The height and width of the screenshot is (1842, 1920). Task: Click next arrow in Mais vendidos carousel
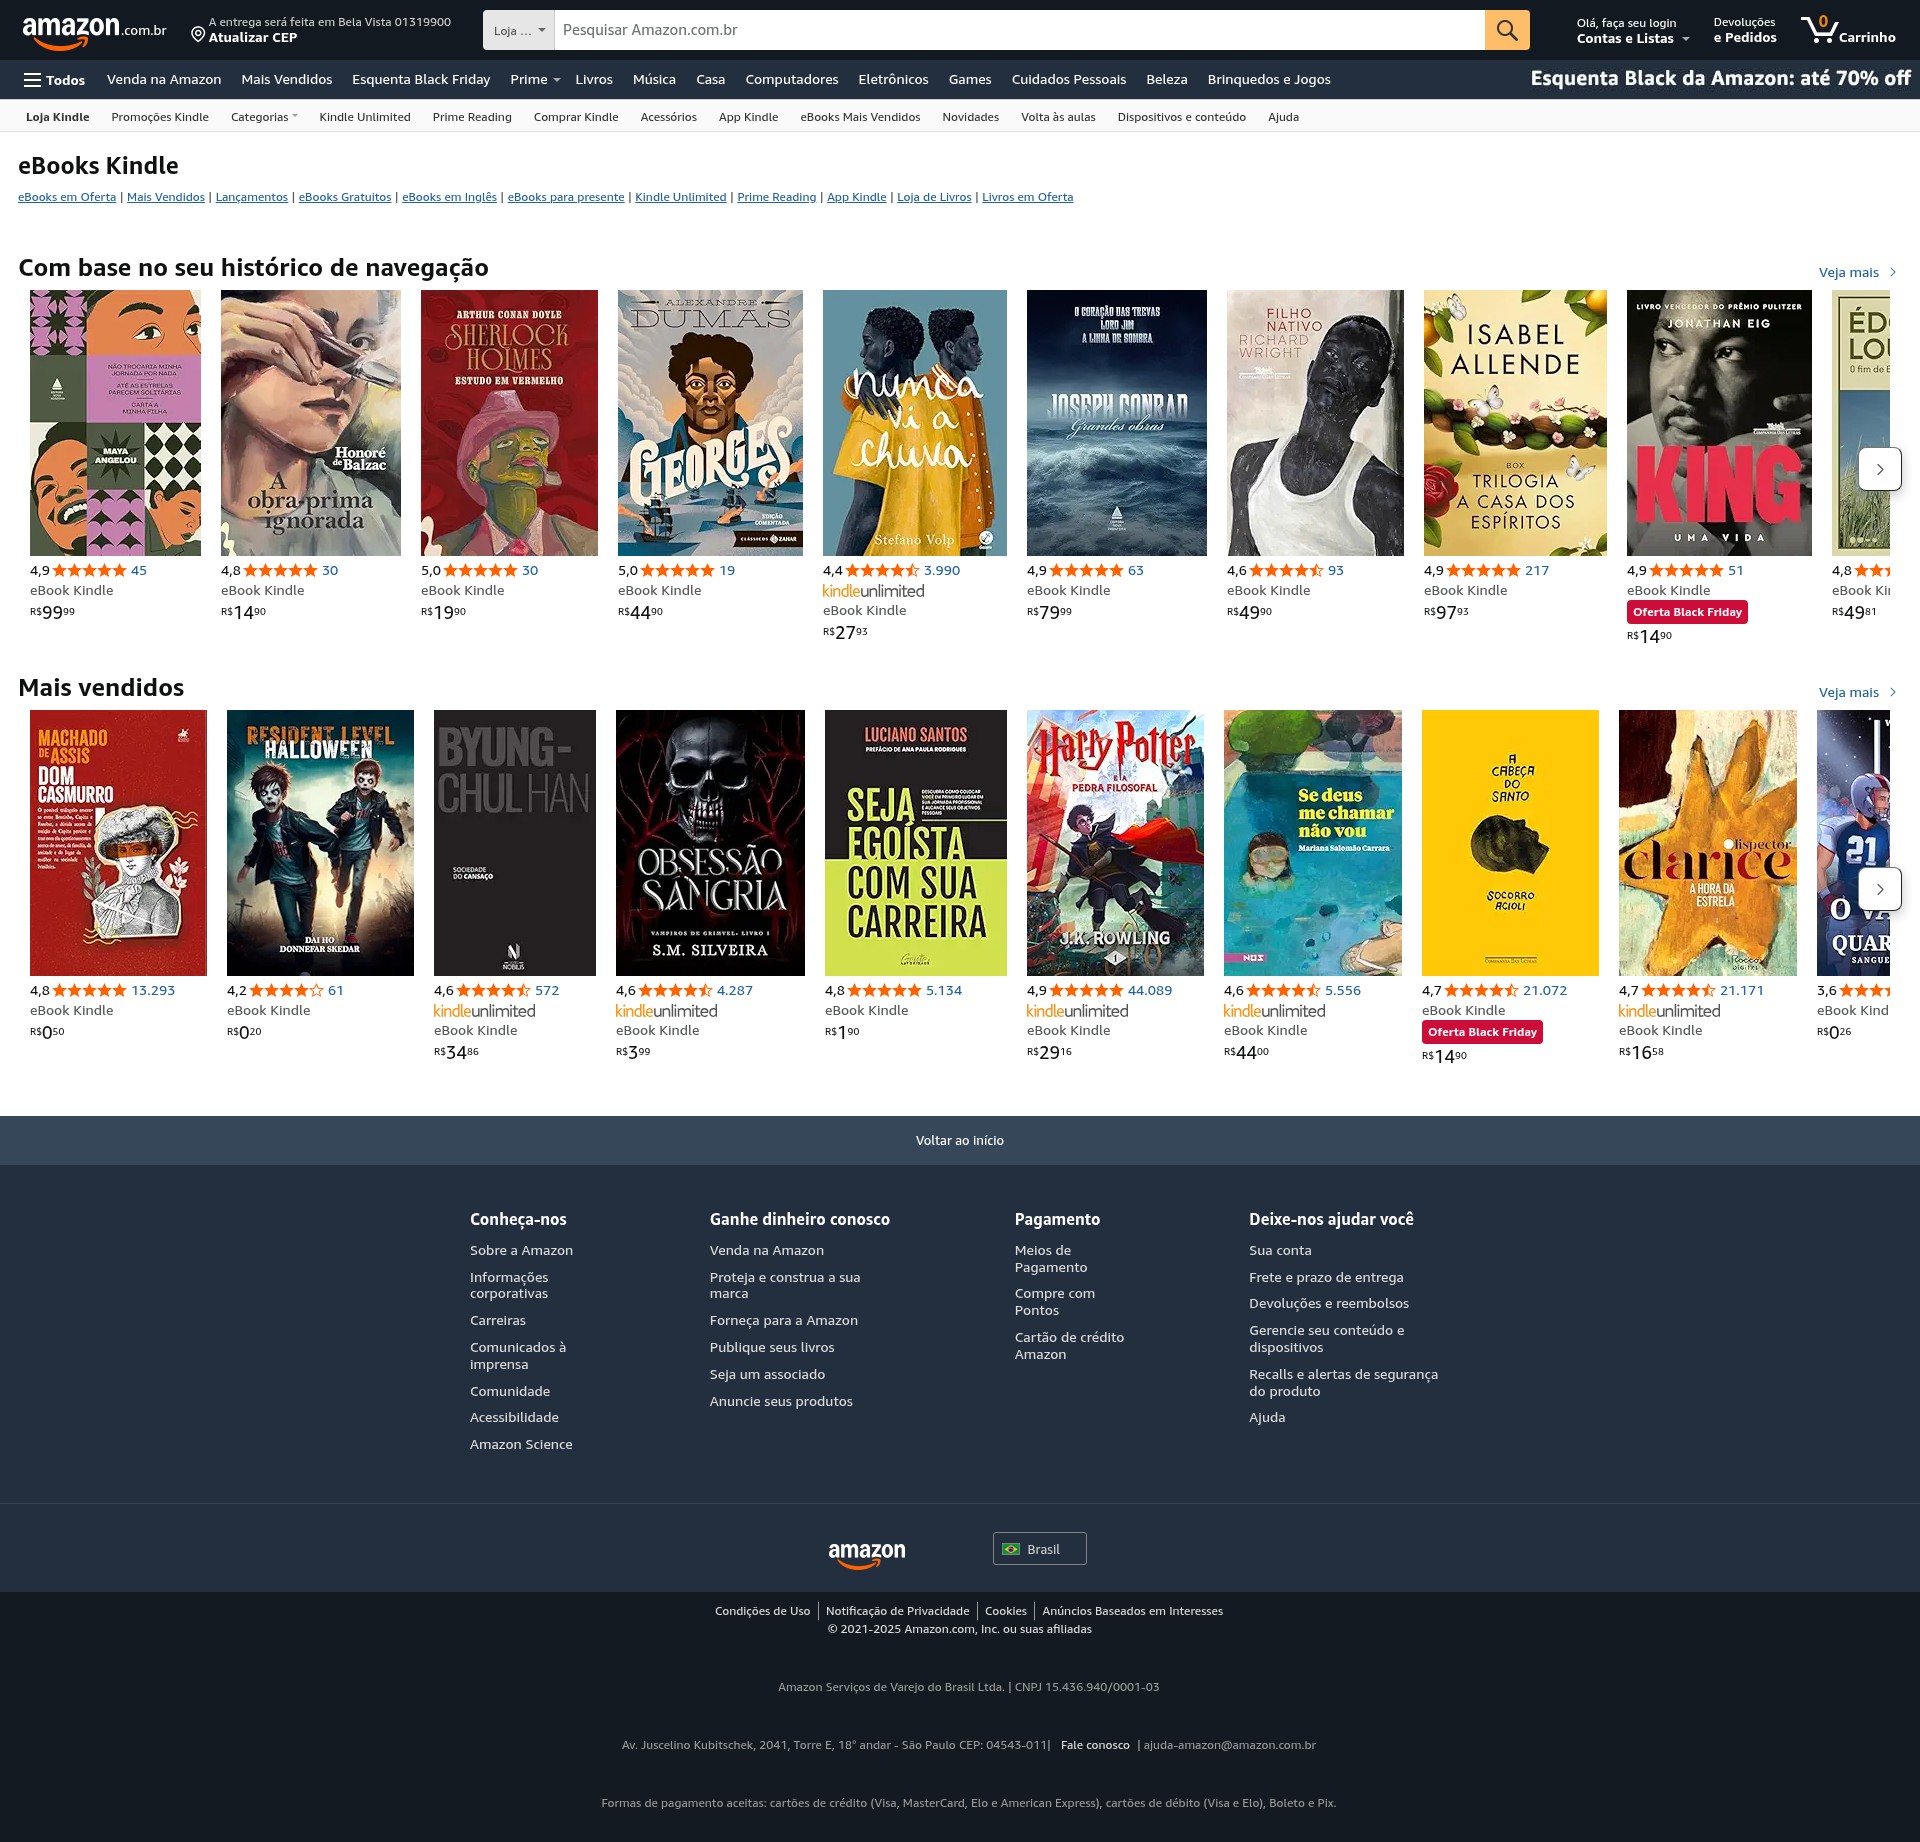(1879, 889)
